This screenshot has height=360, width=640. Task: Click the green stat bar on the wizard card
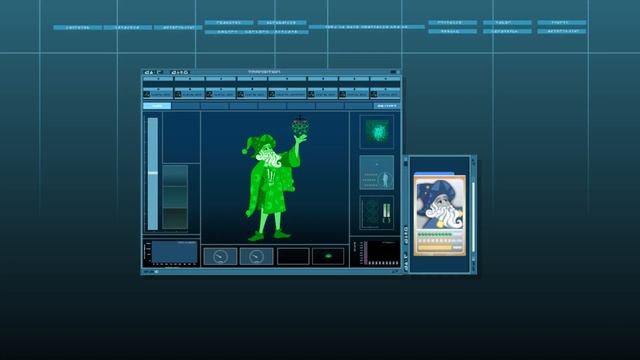(435, 235)
